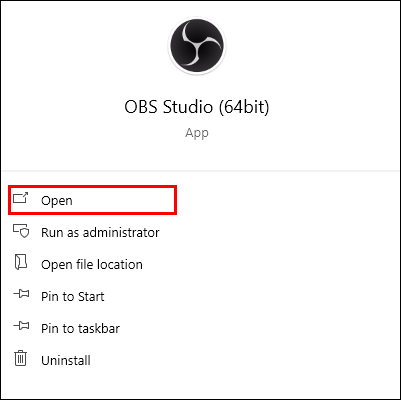This screenshot has width=401, height=400.
Task: Choose the Pin to Start text
Action: 73,297
